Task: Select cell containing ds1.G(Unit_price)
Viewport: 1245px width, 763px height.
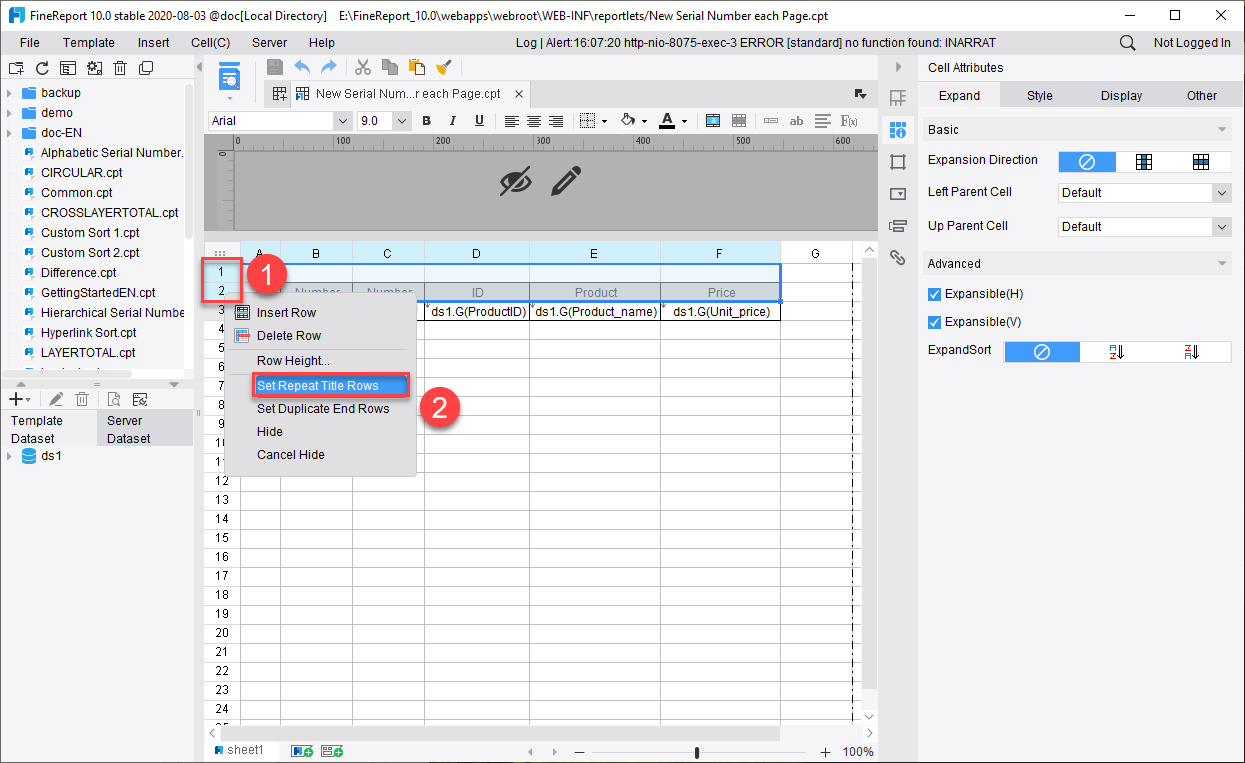Action: 720,312
